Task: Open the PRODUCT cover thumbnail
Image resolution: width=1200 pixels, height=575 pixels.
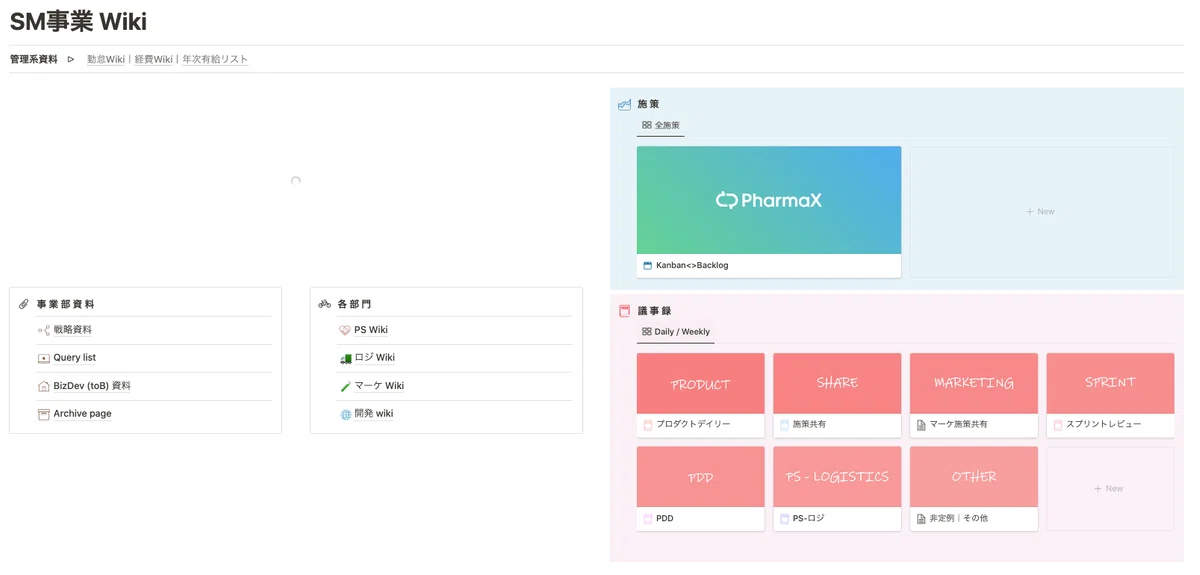Action: click(701, 383)
